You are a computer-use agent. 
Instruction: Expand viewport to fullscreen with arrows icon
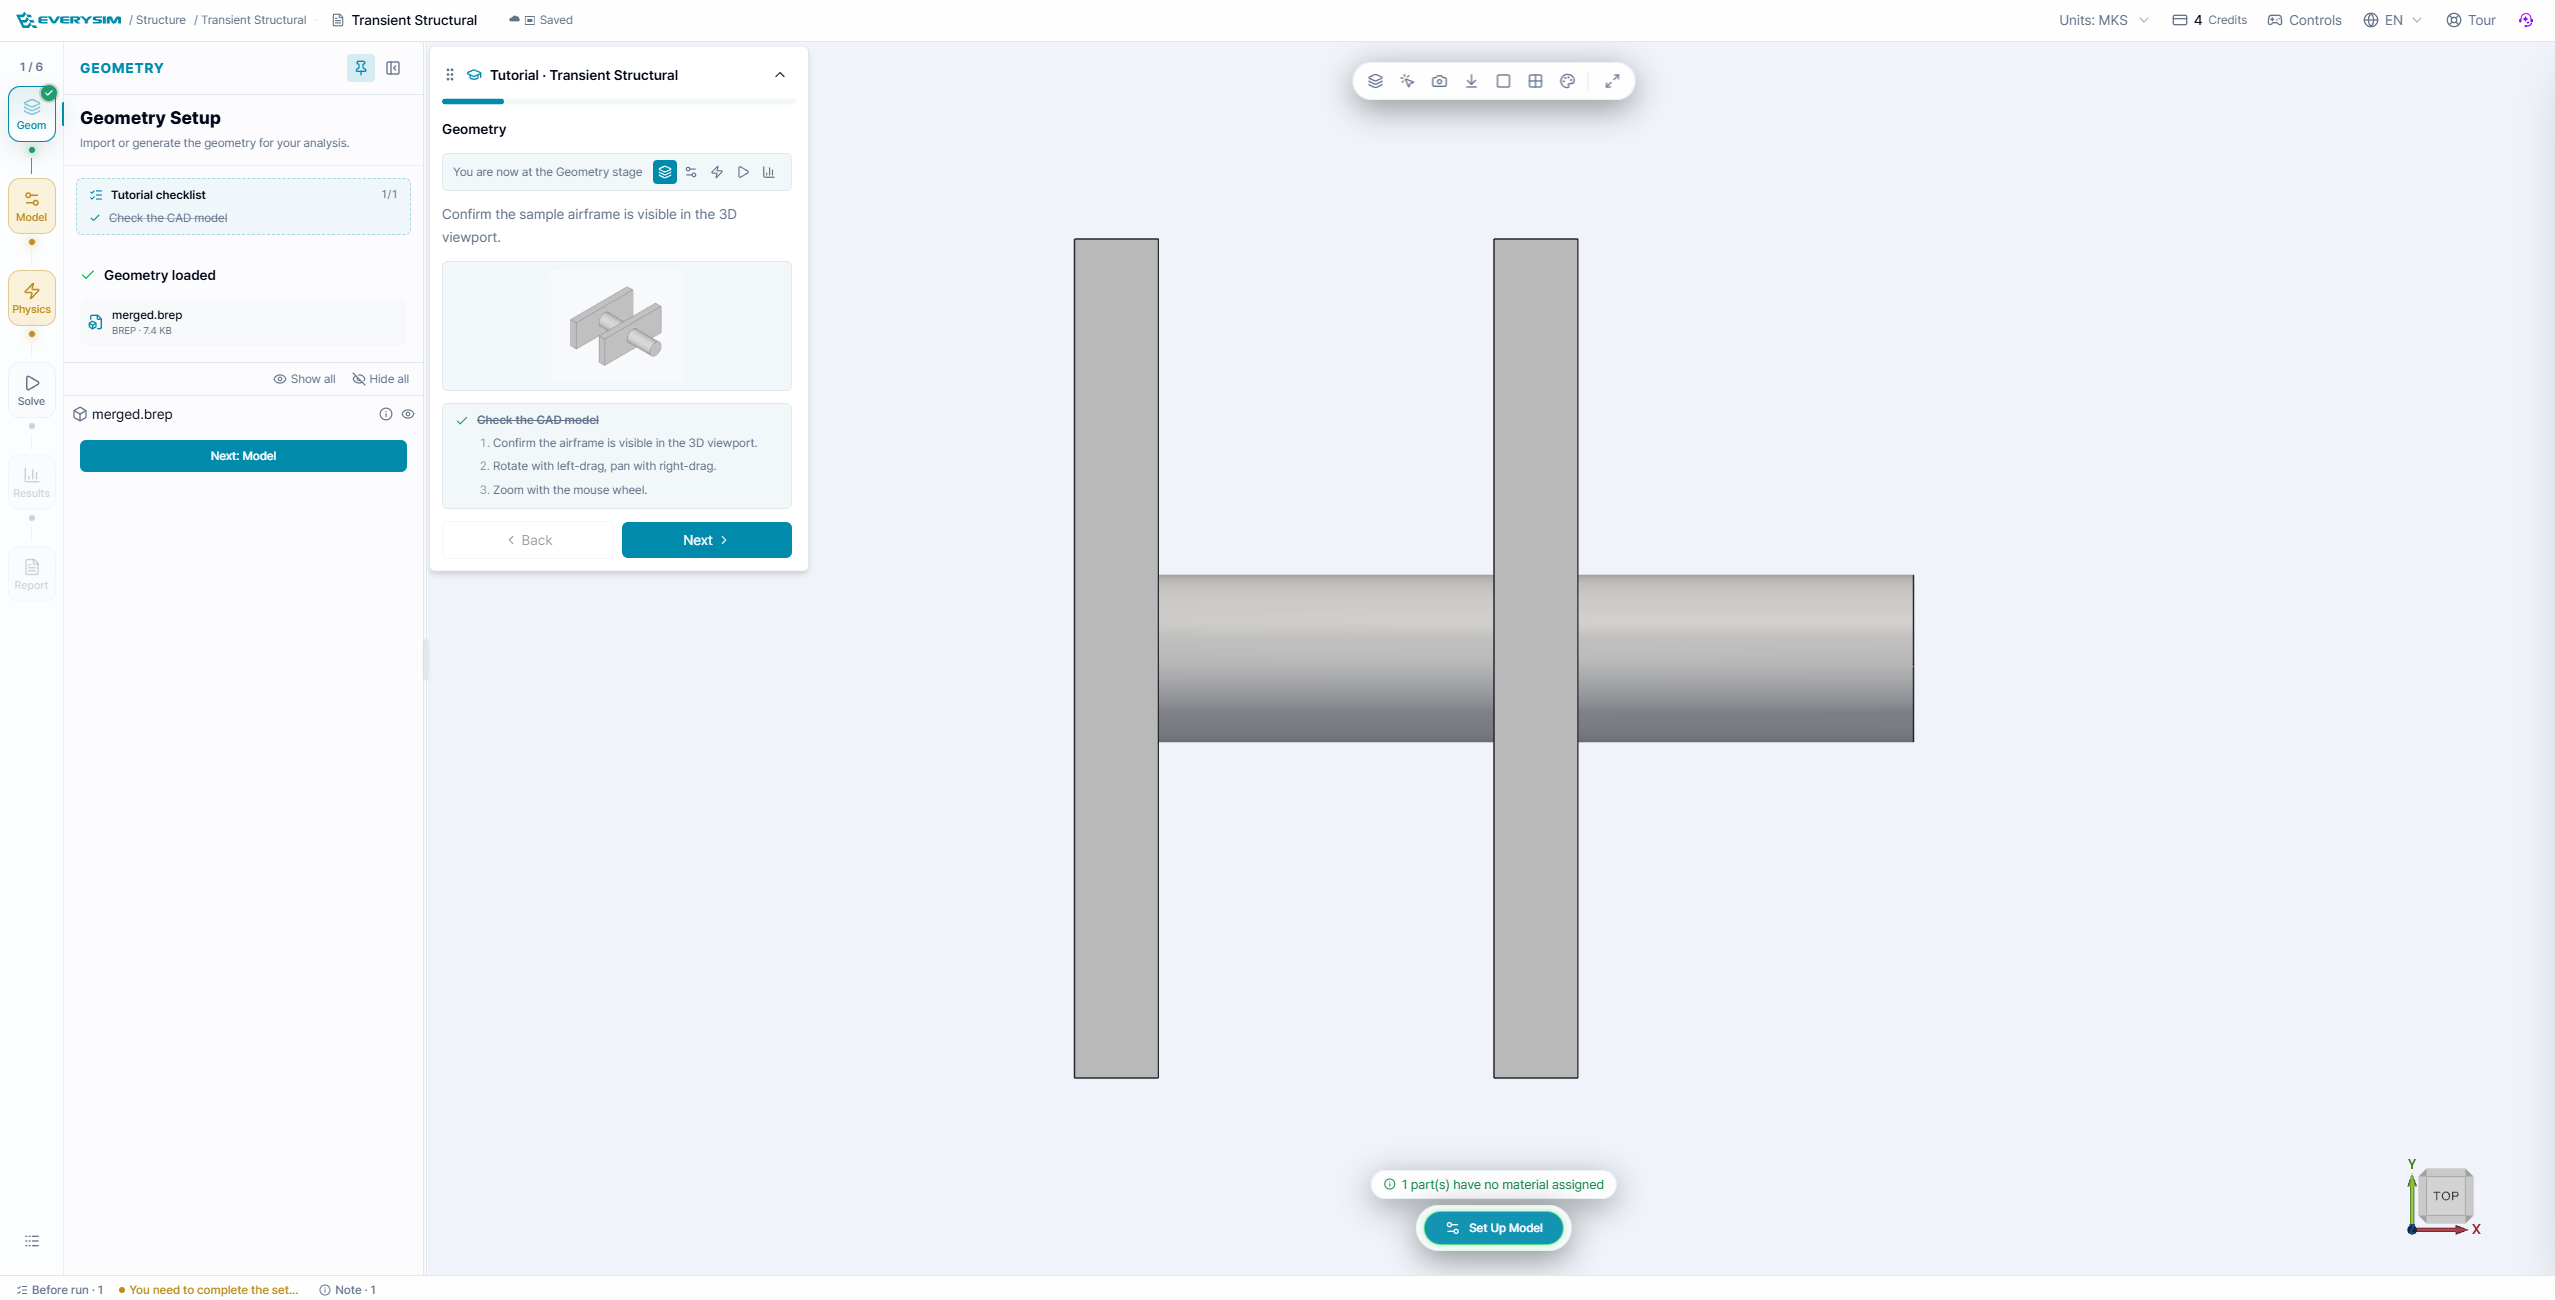click(1612, 81)
